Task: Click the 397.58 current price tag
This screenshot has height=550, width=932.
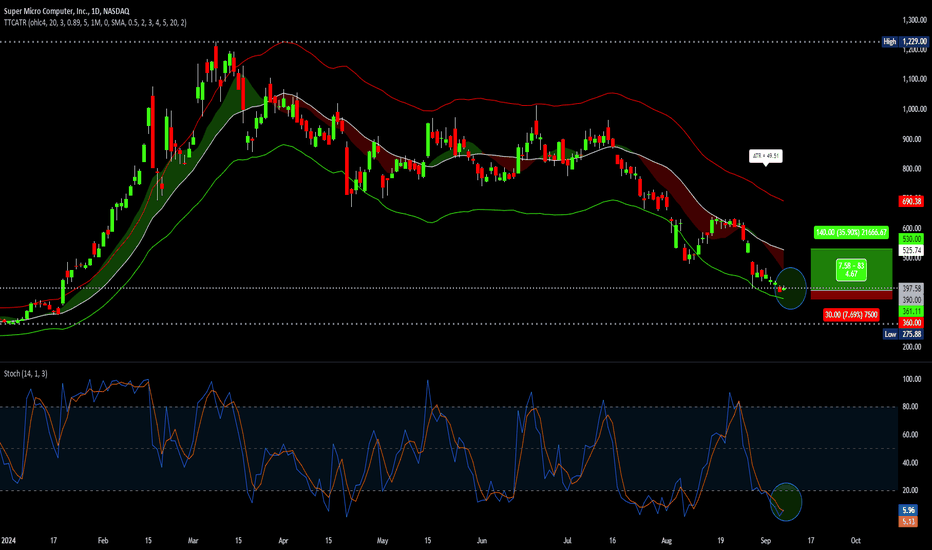Action: 912,288
